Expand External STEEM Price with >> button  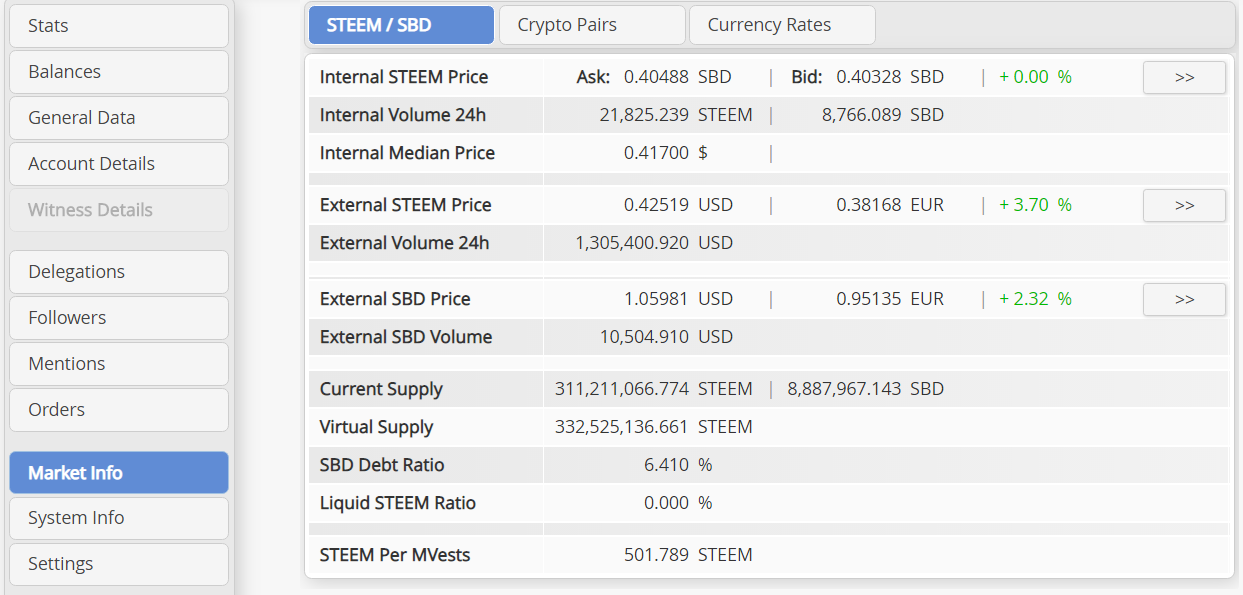tap(1184, 205)
